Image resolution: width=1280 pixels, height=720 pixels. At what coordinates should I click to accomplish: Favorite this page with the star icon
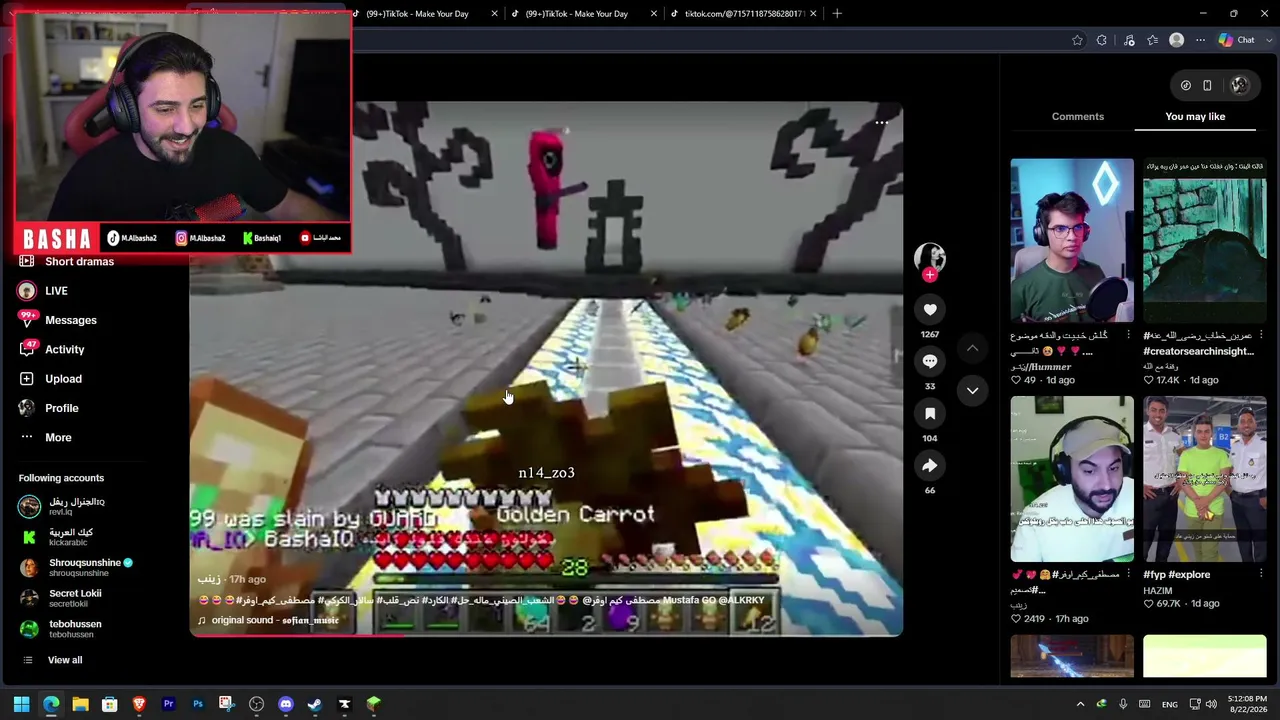(x=1077, y=40)
